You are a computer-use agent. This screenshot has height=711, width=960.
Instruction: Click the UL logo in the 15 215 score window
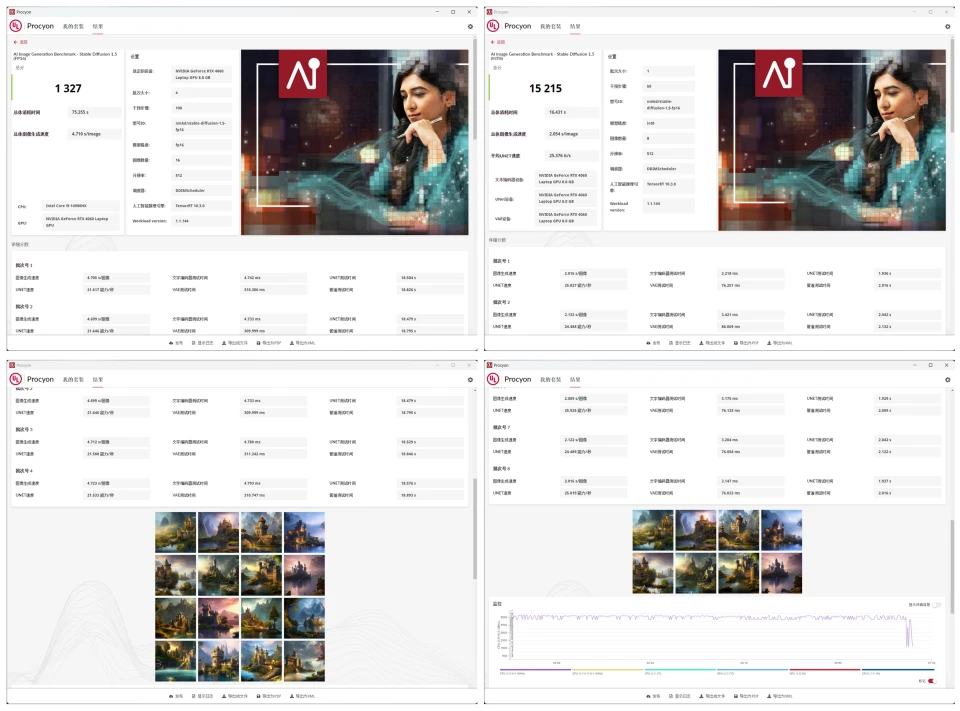pos(493,26)
